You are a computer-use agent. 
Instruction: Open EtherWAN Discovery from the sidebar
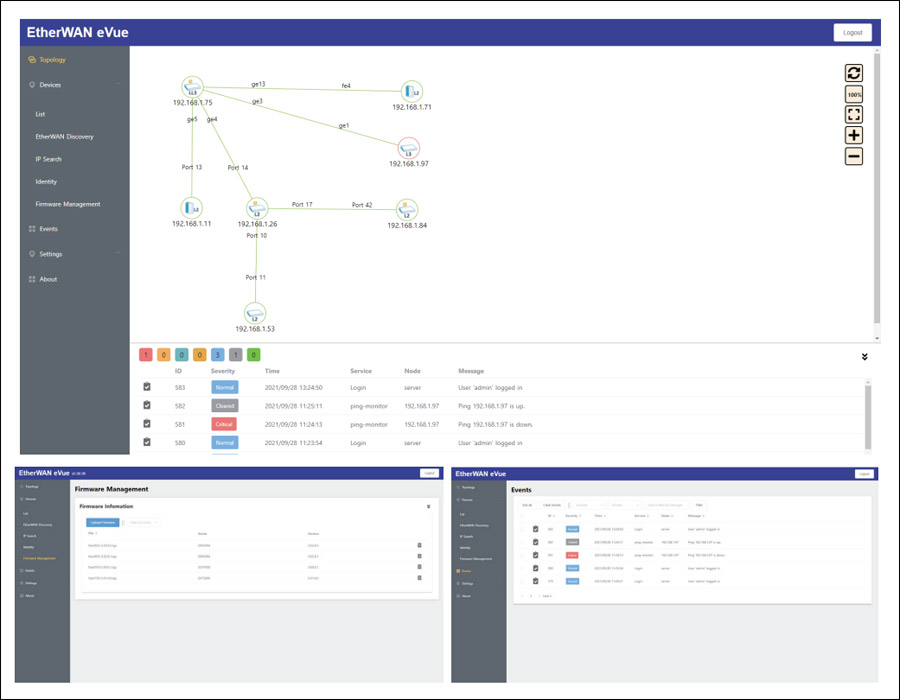(64, 136)
